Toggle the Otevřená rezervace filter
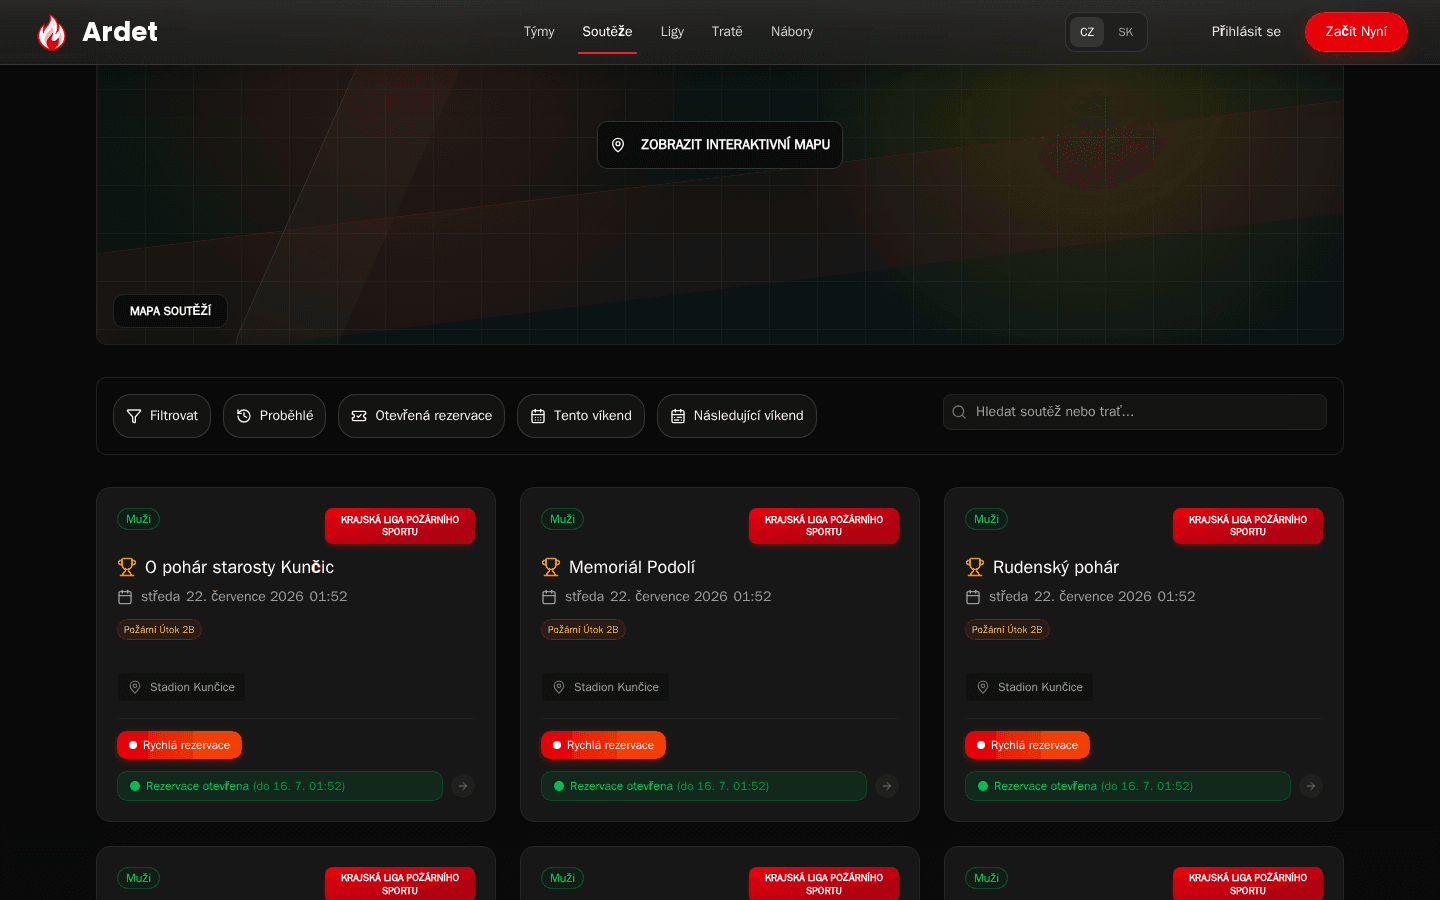 click(x=421, y=416)
